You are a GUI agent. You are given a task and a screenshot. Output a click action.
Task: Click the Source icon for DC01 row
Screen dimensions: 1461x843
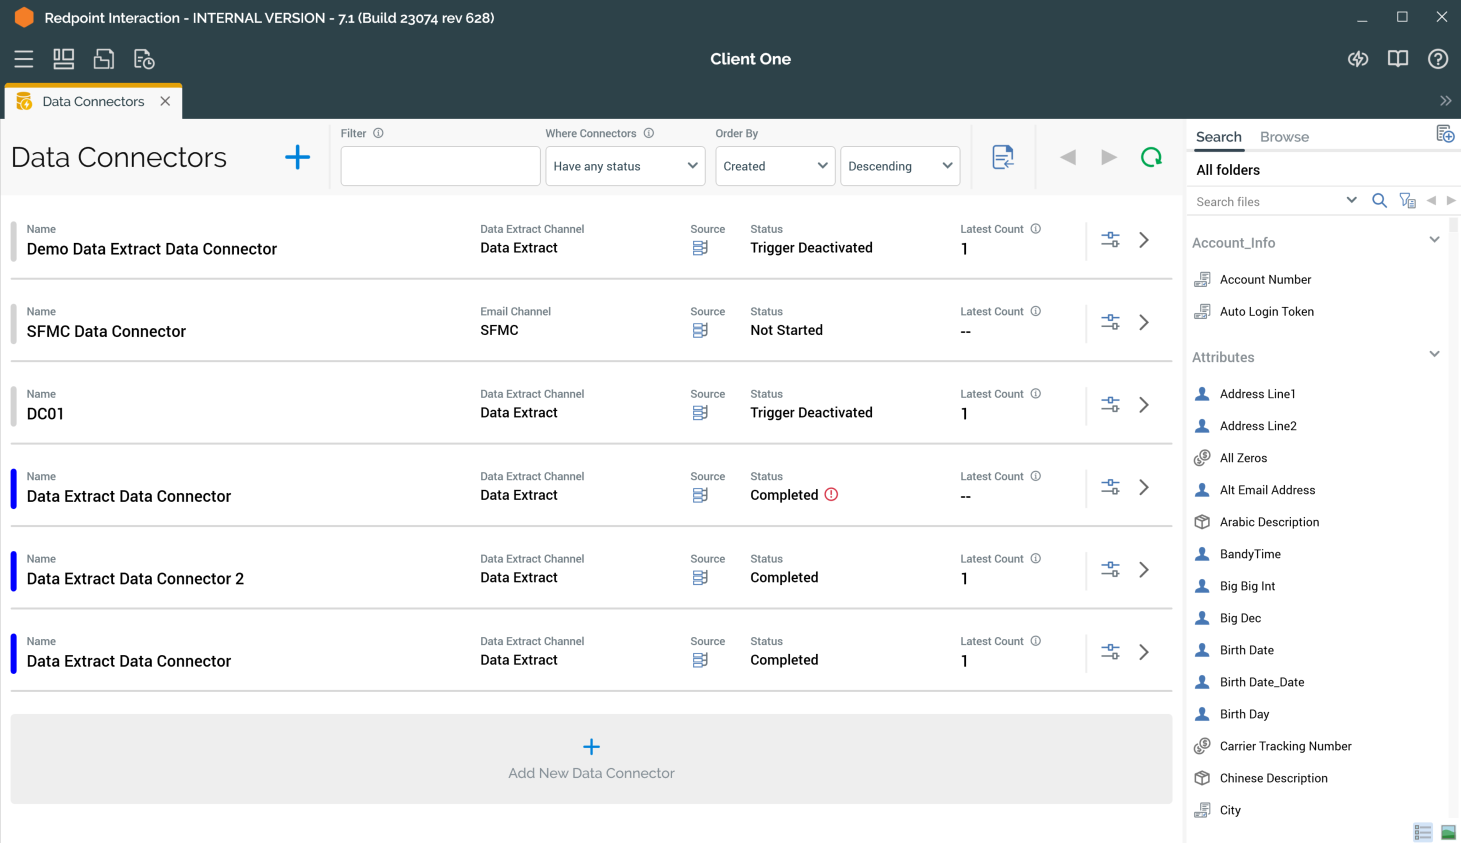point(700,413)
